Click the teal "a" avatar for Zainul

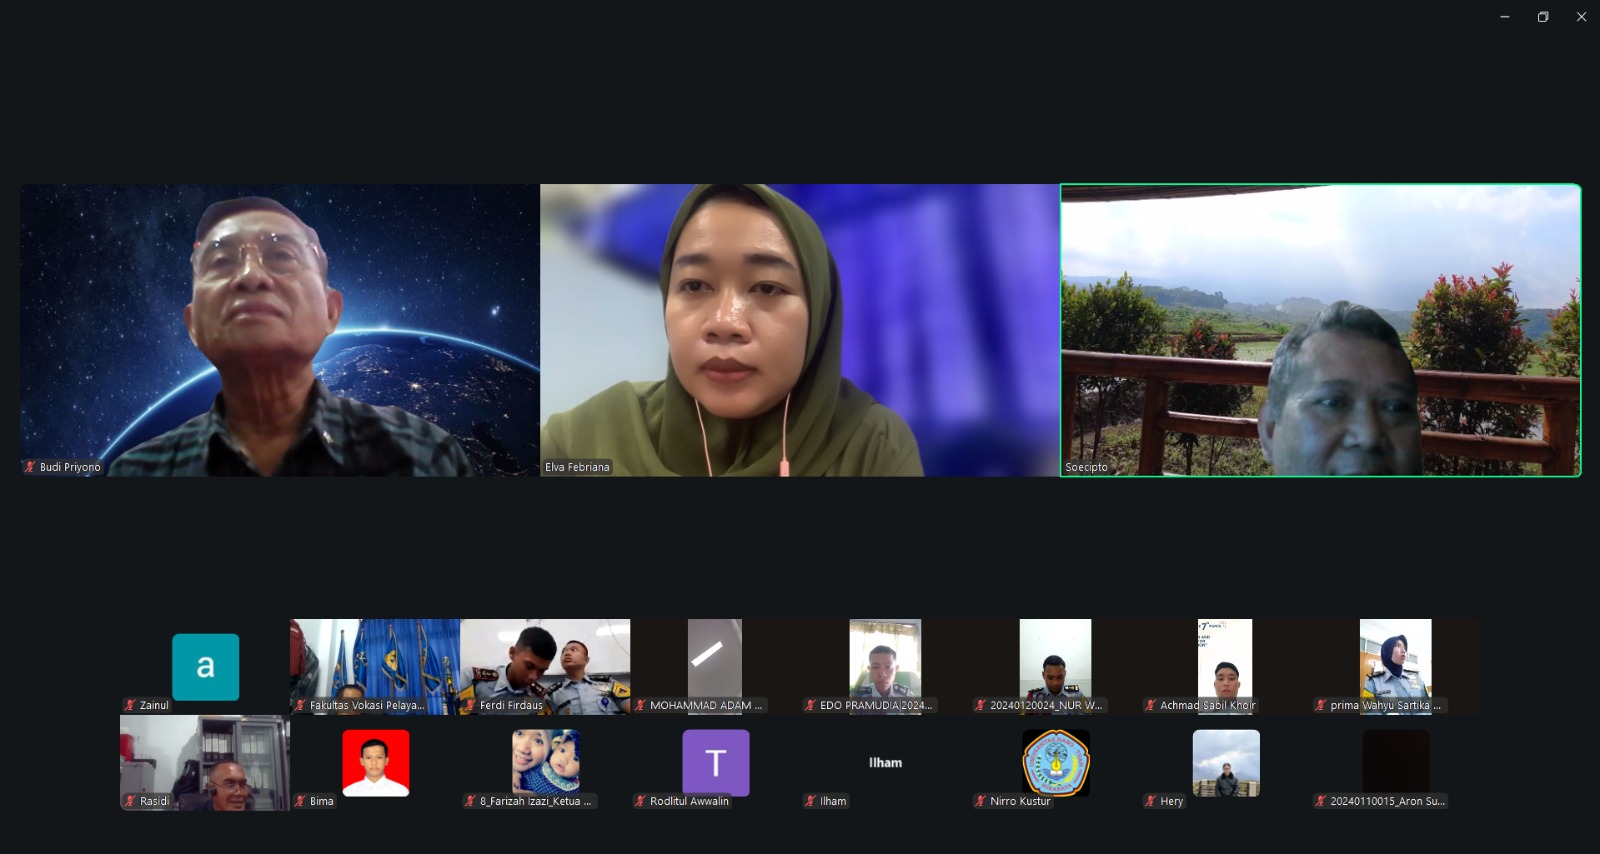coord(205,666)
